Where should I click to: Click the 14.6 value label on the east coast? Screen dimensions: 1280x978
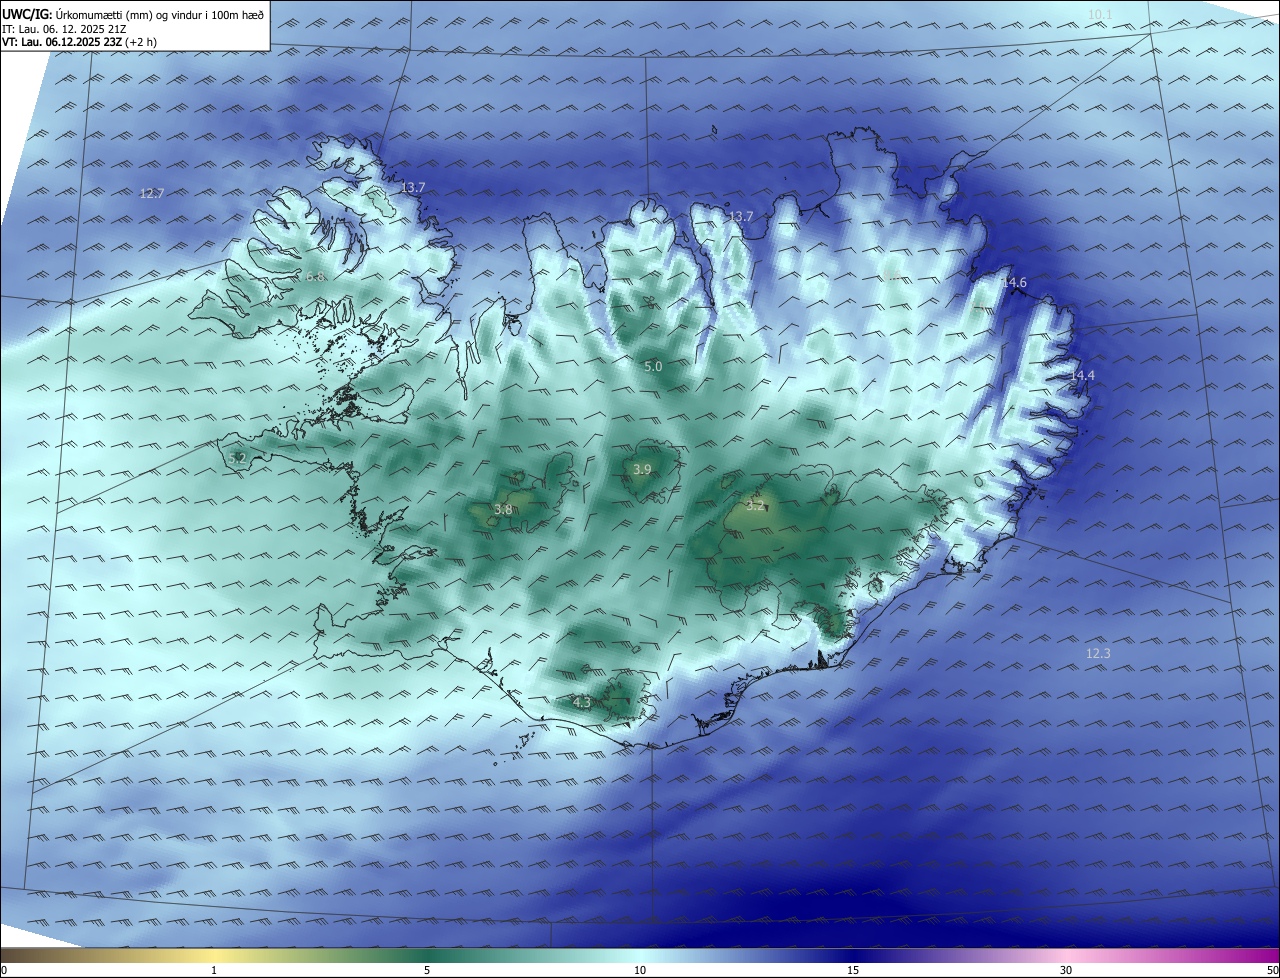(x=1014, y=283)
